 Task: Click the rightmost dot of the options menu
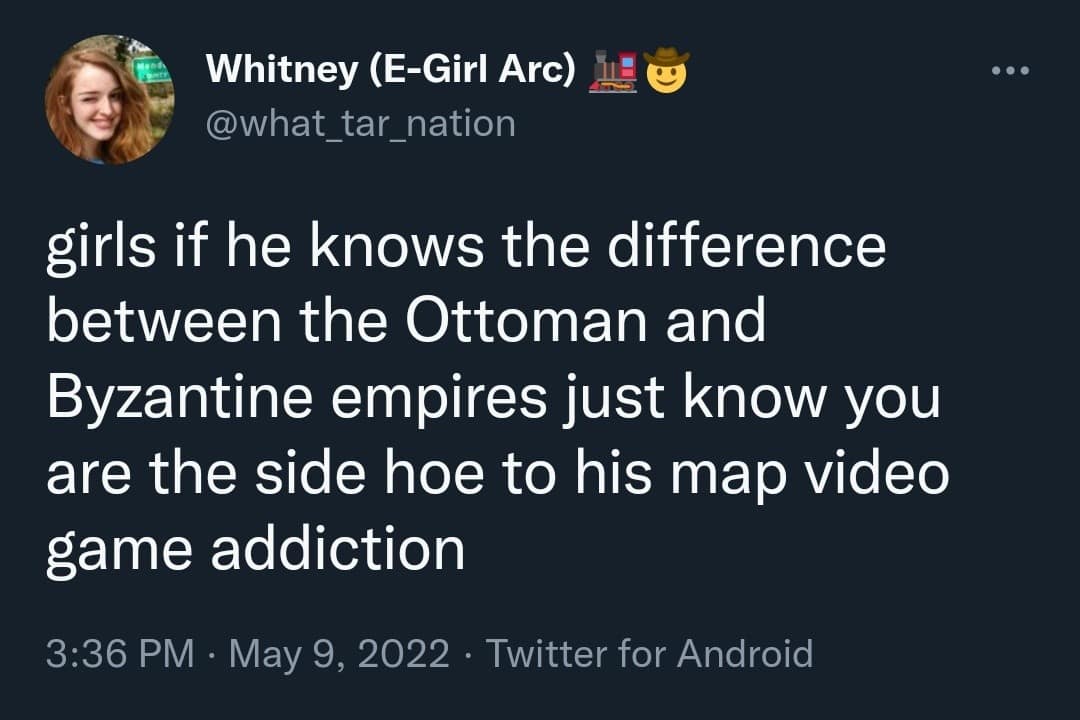click(x=1023, y=68)
